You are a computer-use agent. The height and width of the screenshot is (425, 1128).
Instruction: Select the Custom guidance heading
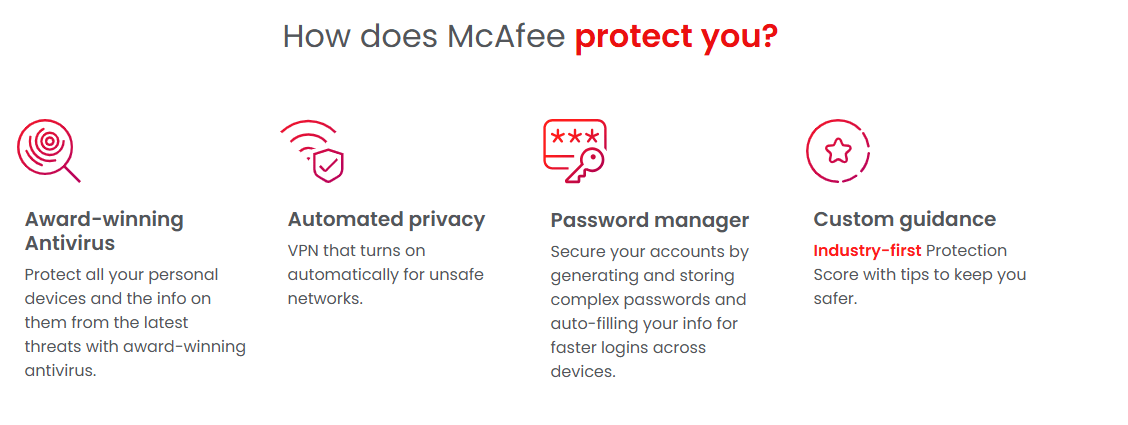[904, 219]
